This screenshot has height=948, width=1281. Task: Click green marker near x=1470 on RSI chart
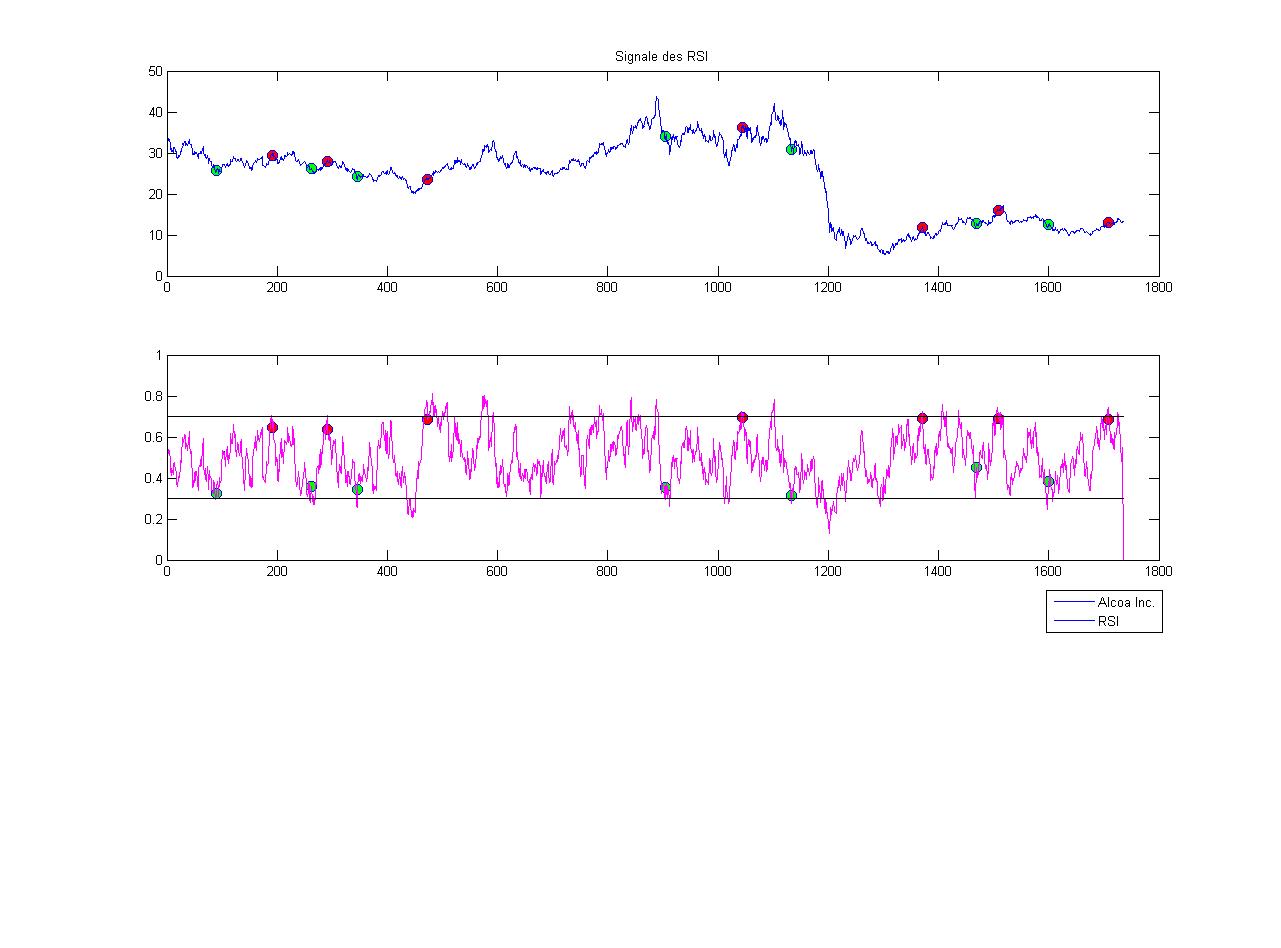(x=976, y=467)
